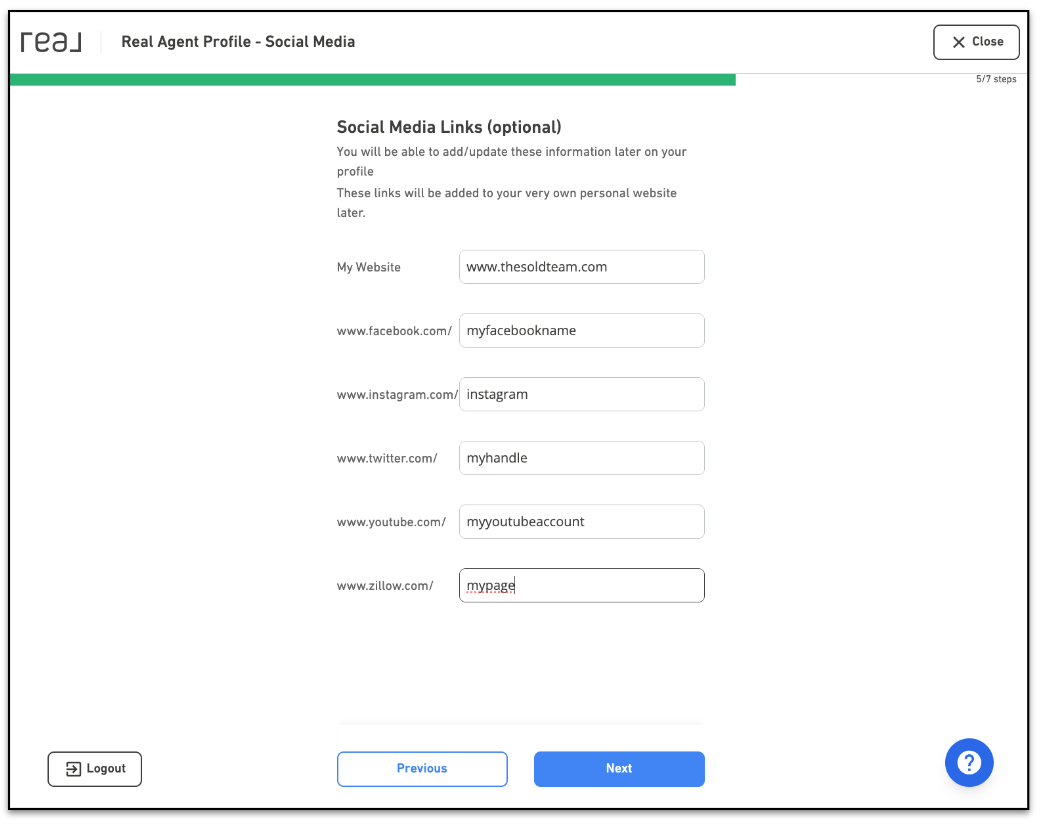Click the My Website input field
The height and width of the screenshot is (826, 1046).
click(582, 267)
